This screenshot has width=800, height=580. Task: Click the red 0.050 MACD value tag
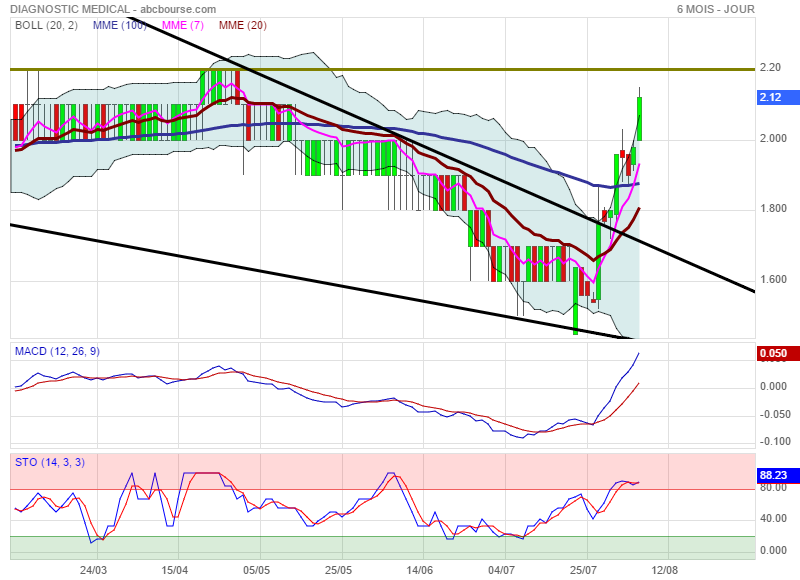[778, 354]
